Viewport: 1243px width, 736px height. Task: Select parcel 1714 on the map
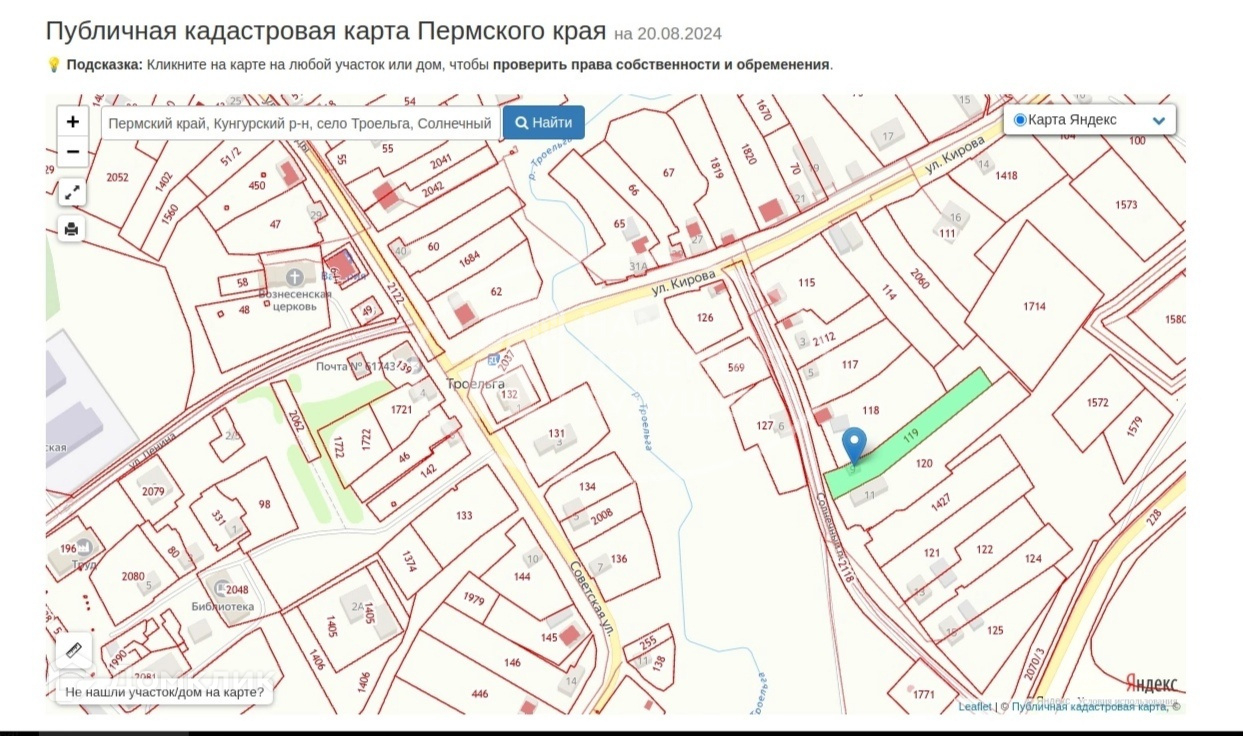tap(1034, 306)
